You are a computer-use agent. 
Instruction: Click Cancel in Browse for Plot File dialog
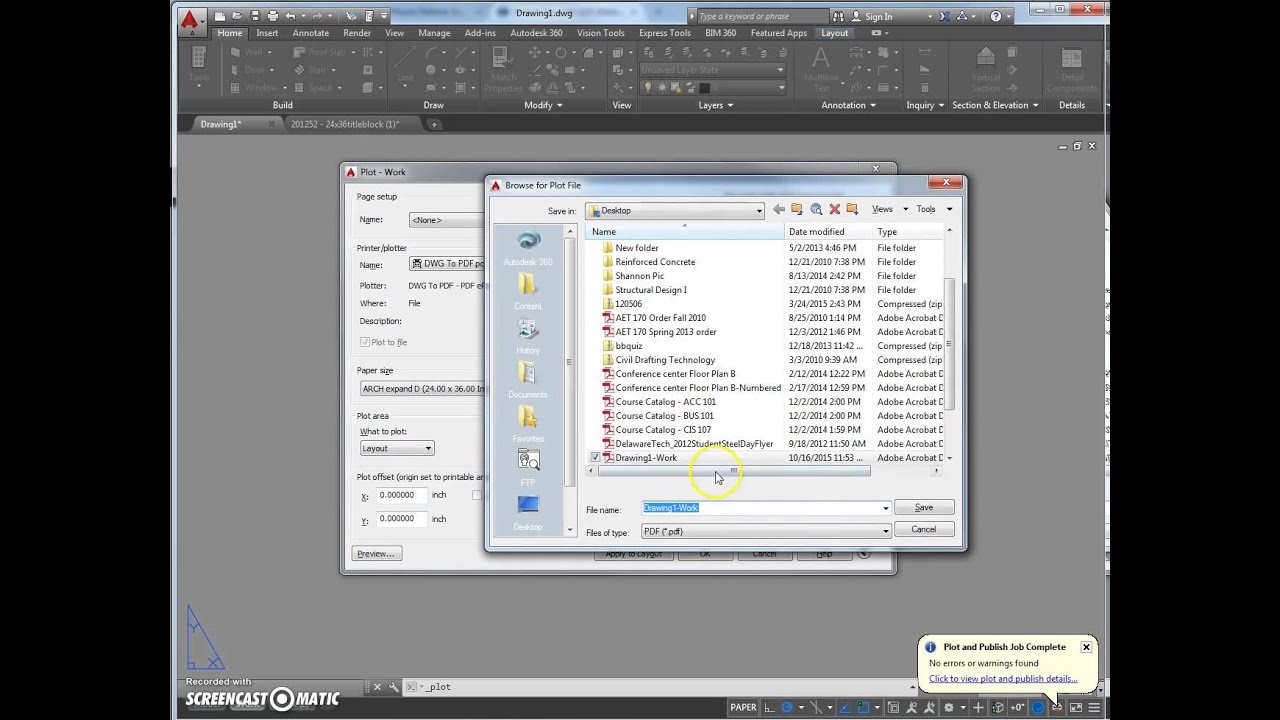923,529
